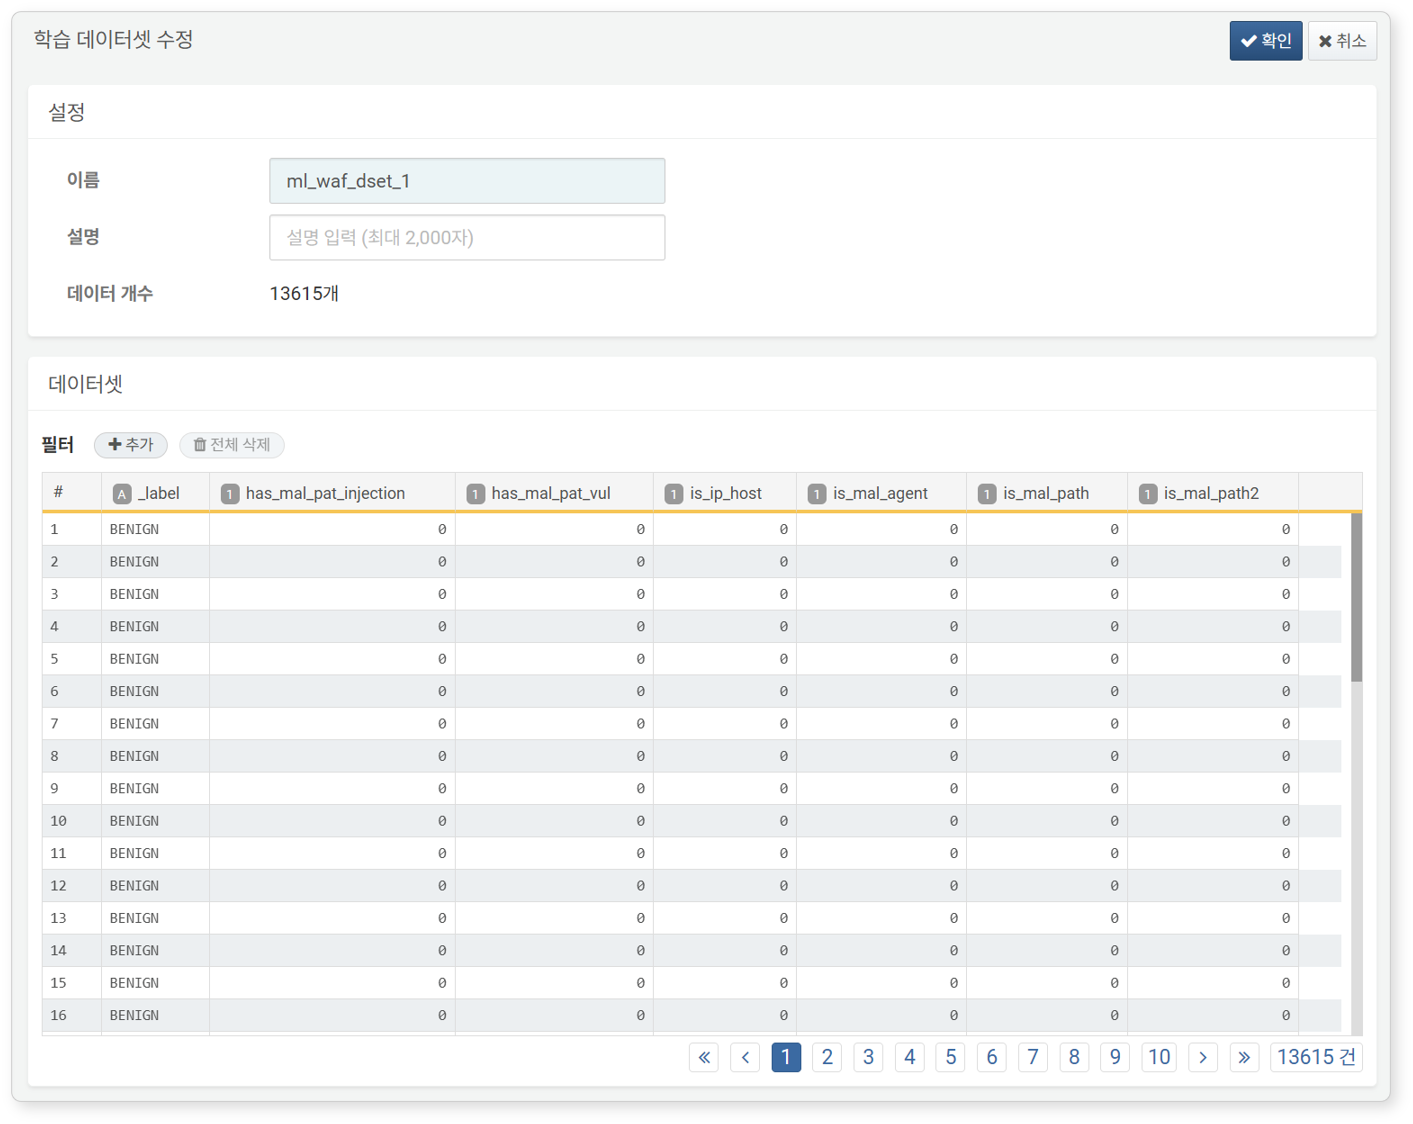
Task: Click the 13615 건 total count label
Action: pyautogui.click(x=1316, y=1057)
